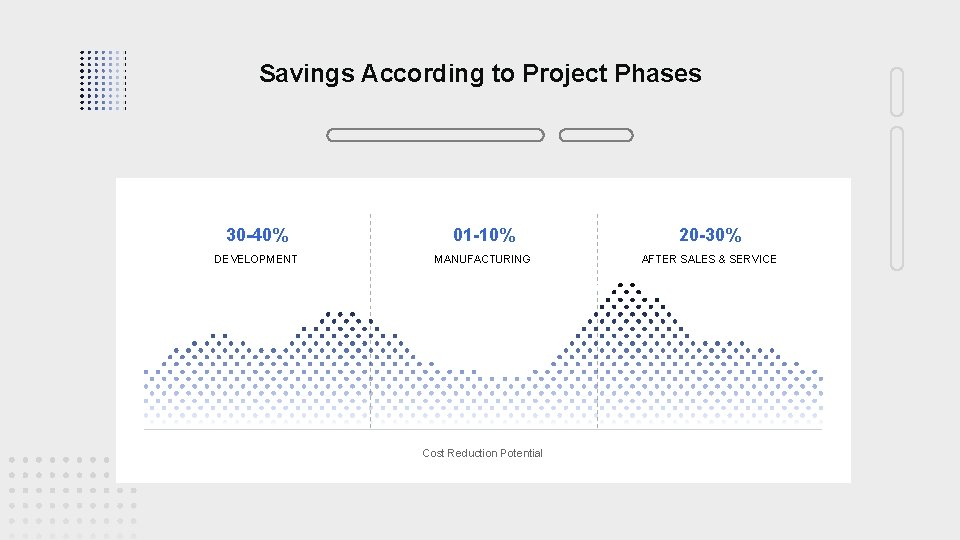Click the long horizontal pill bar below title
The width and height of the screenshot is (960, 540).
435,135
